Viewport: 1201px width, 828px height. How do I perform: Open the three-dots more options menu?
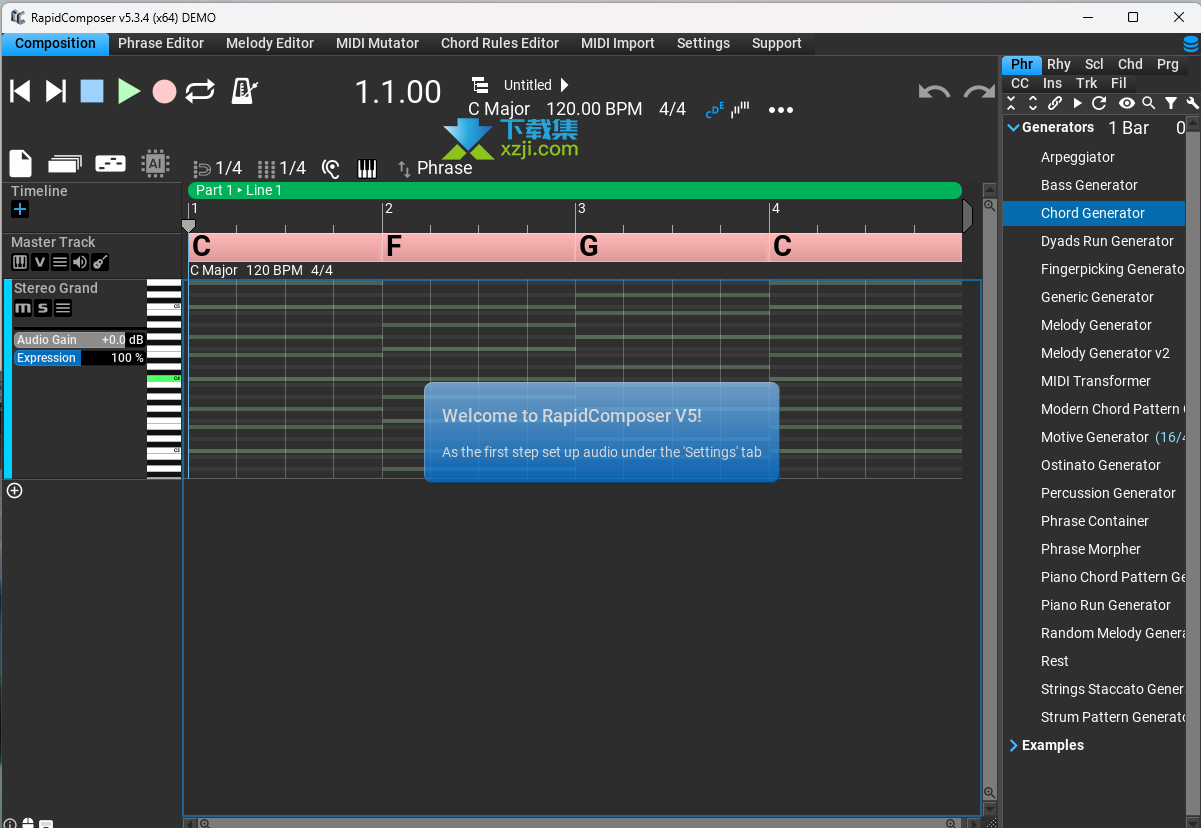tap(781, 110)
